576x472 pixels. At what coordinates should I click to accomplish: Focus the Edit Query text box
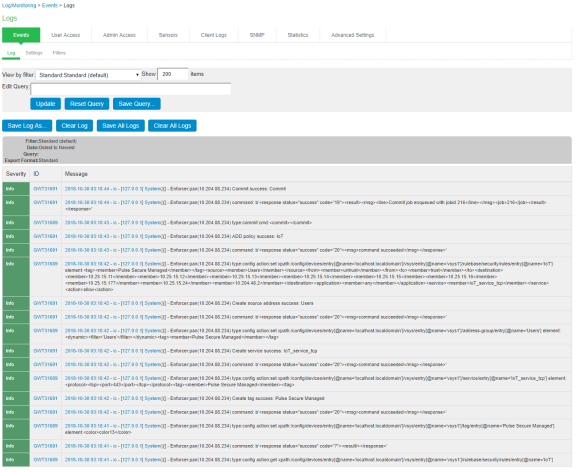131,89
